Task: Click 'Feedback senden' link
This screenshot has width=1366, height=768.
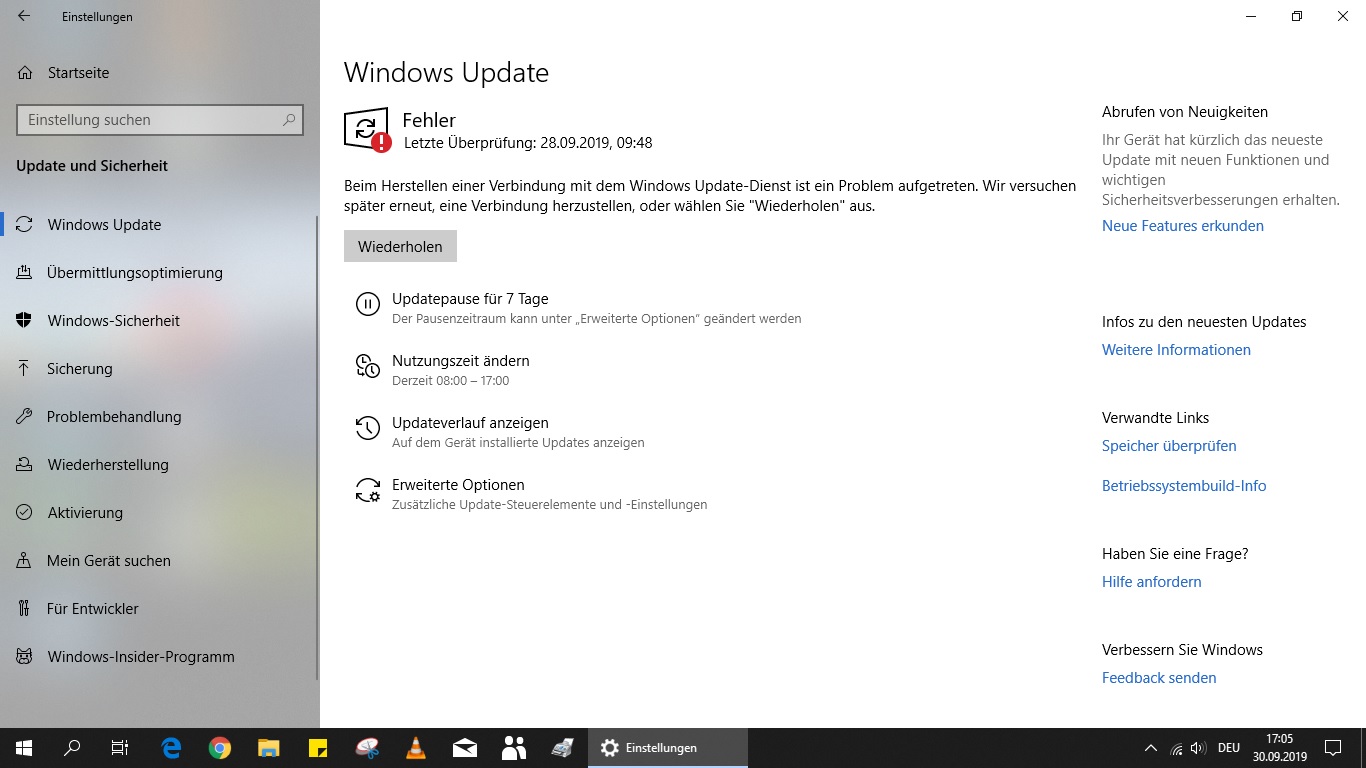Action: (x=1159, y=678)
